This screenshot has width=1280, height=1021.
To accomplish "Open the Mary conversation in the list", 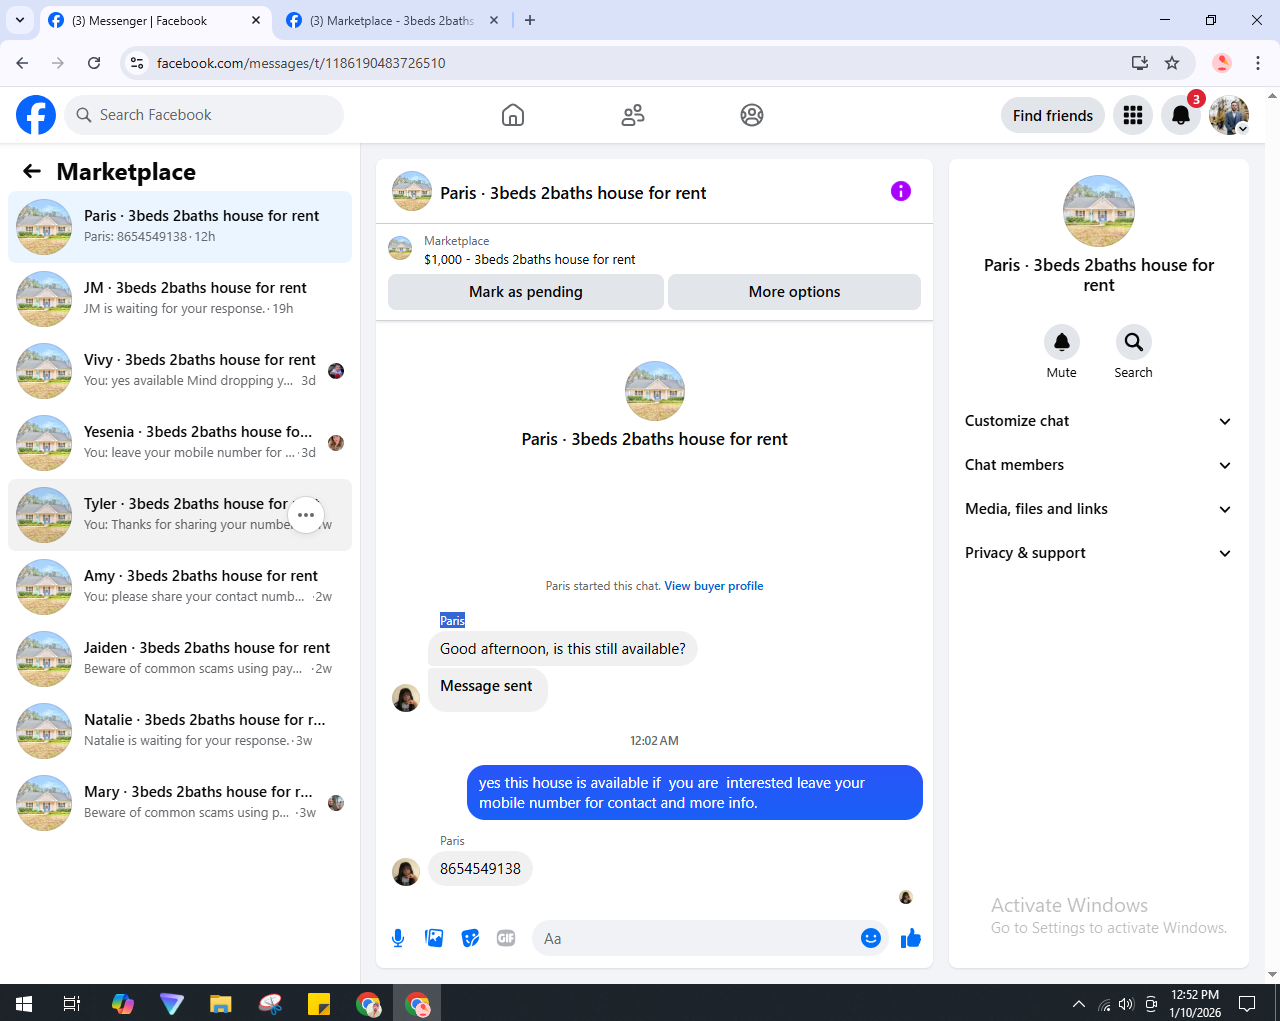I will tap(180, 803).
